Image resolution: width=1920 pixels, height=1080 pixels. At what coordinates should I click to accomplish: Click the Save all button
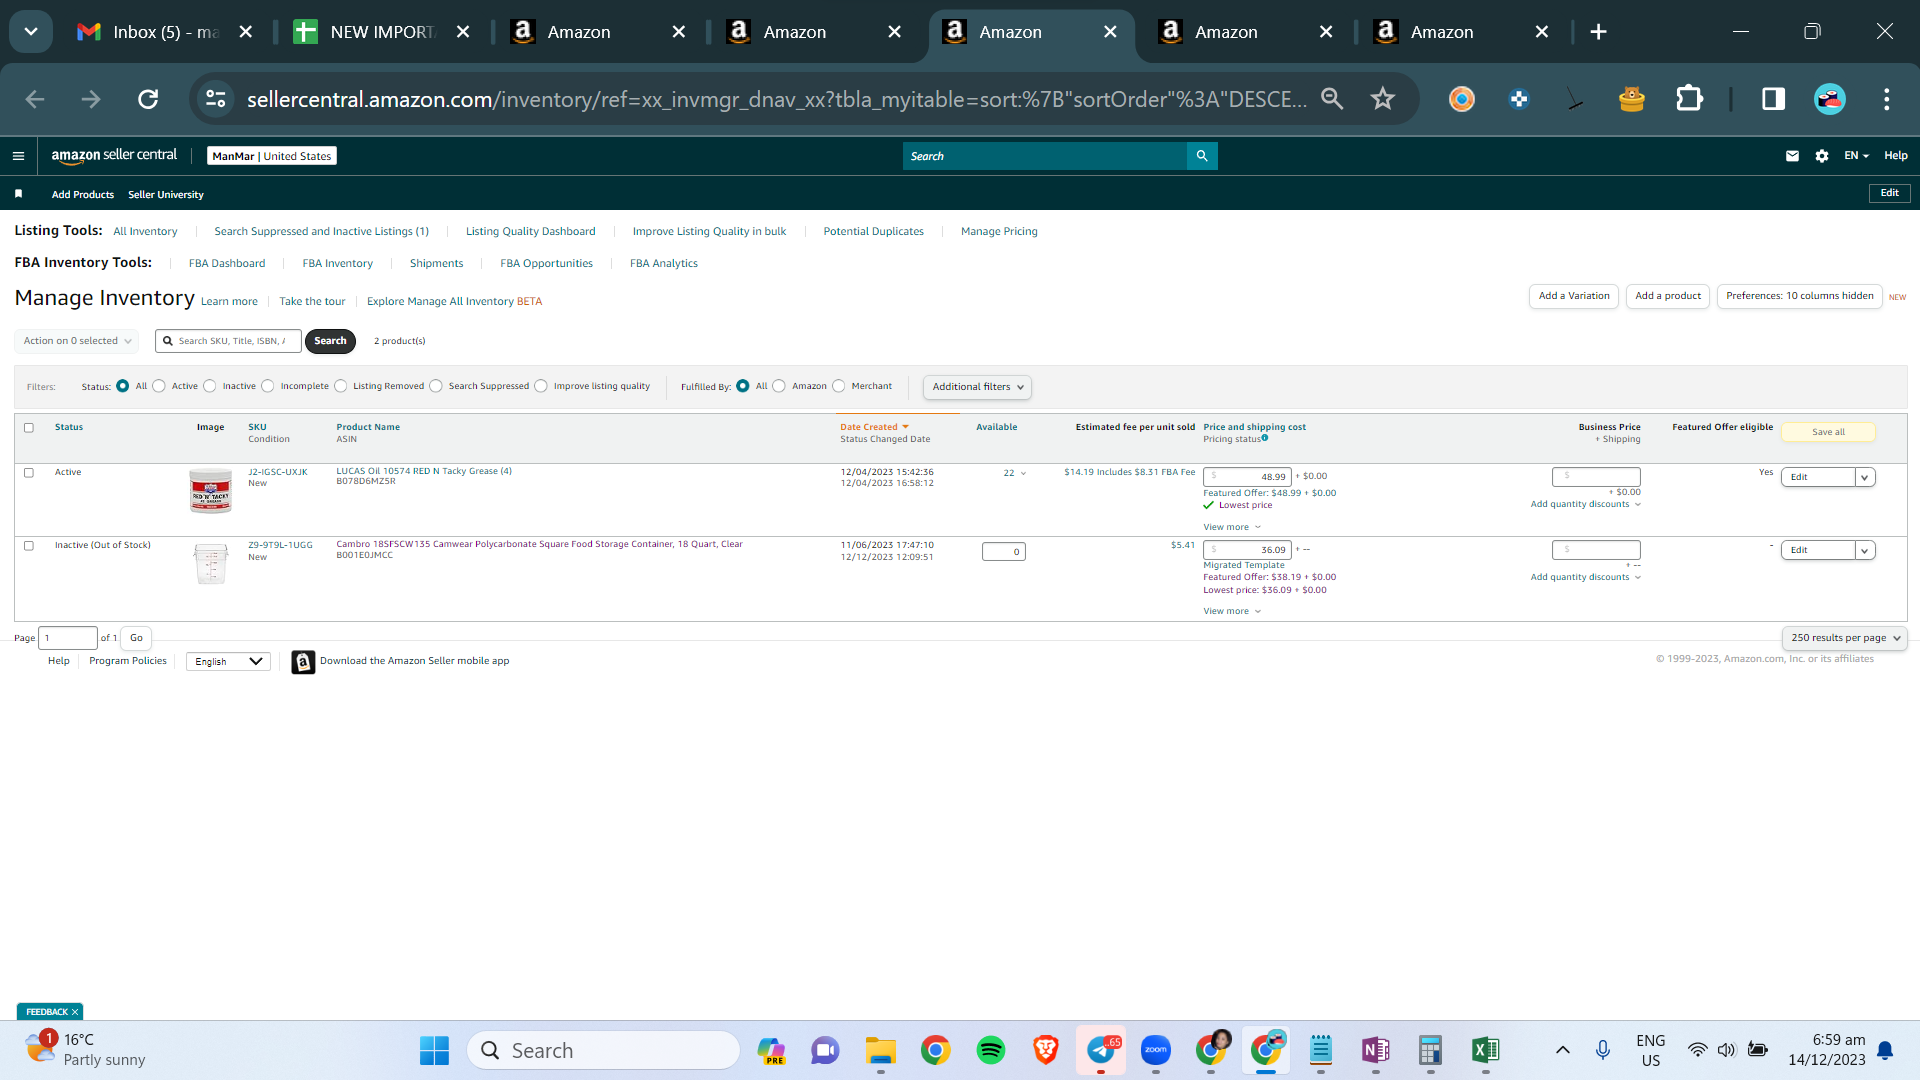[1828, 432]
